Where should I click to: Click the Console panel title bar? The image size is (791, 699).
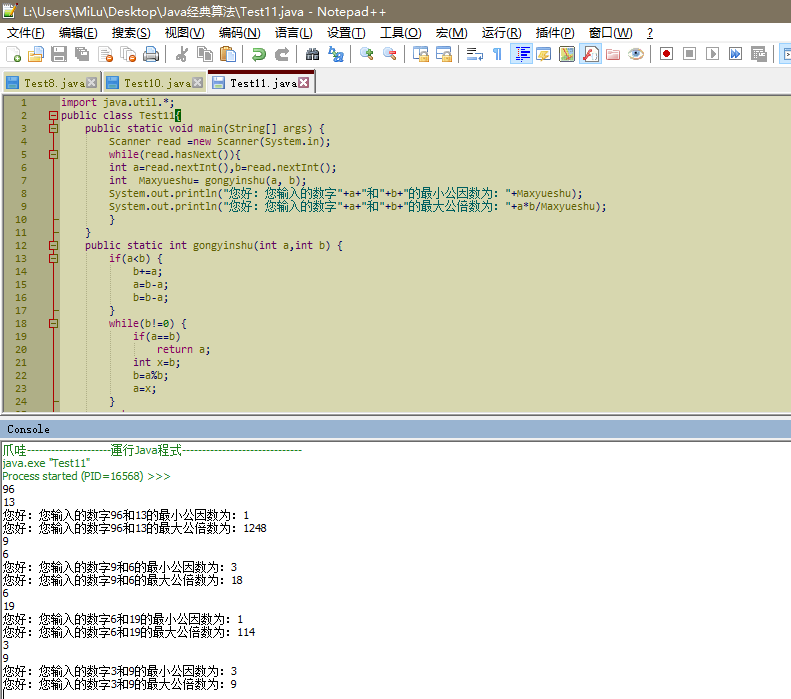396,429
